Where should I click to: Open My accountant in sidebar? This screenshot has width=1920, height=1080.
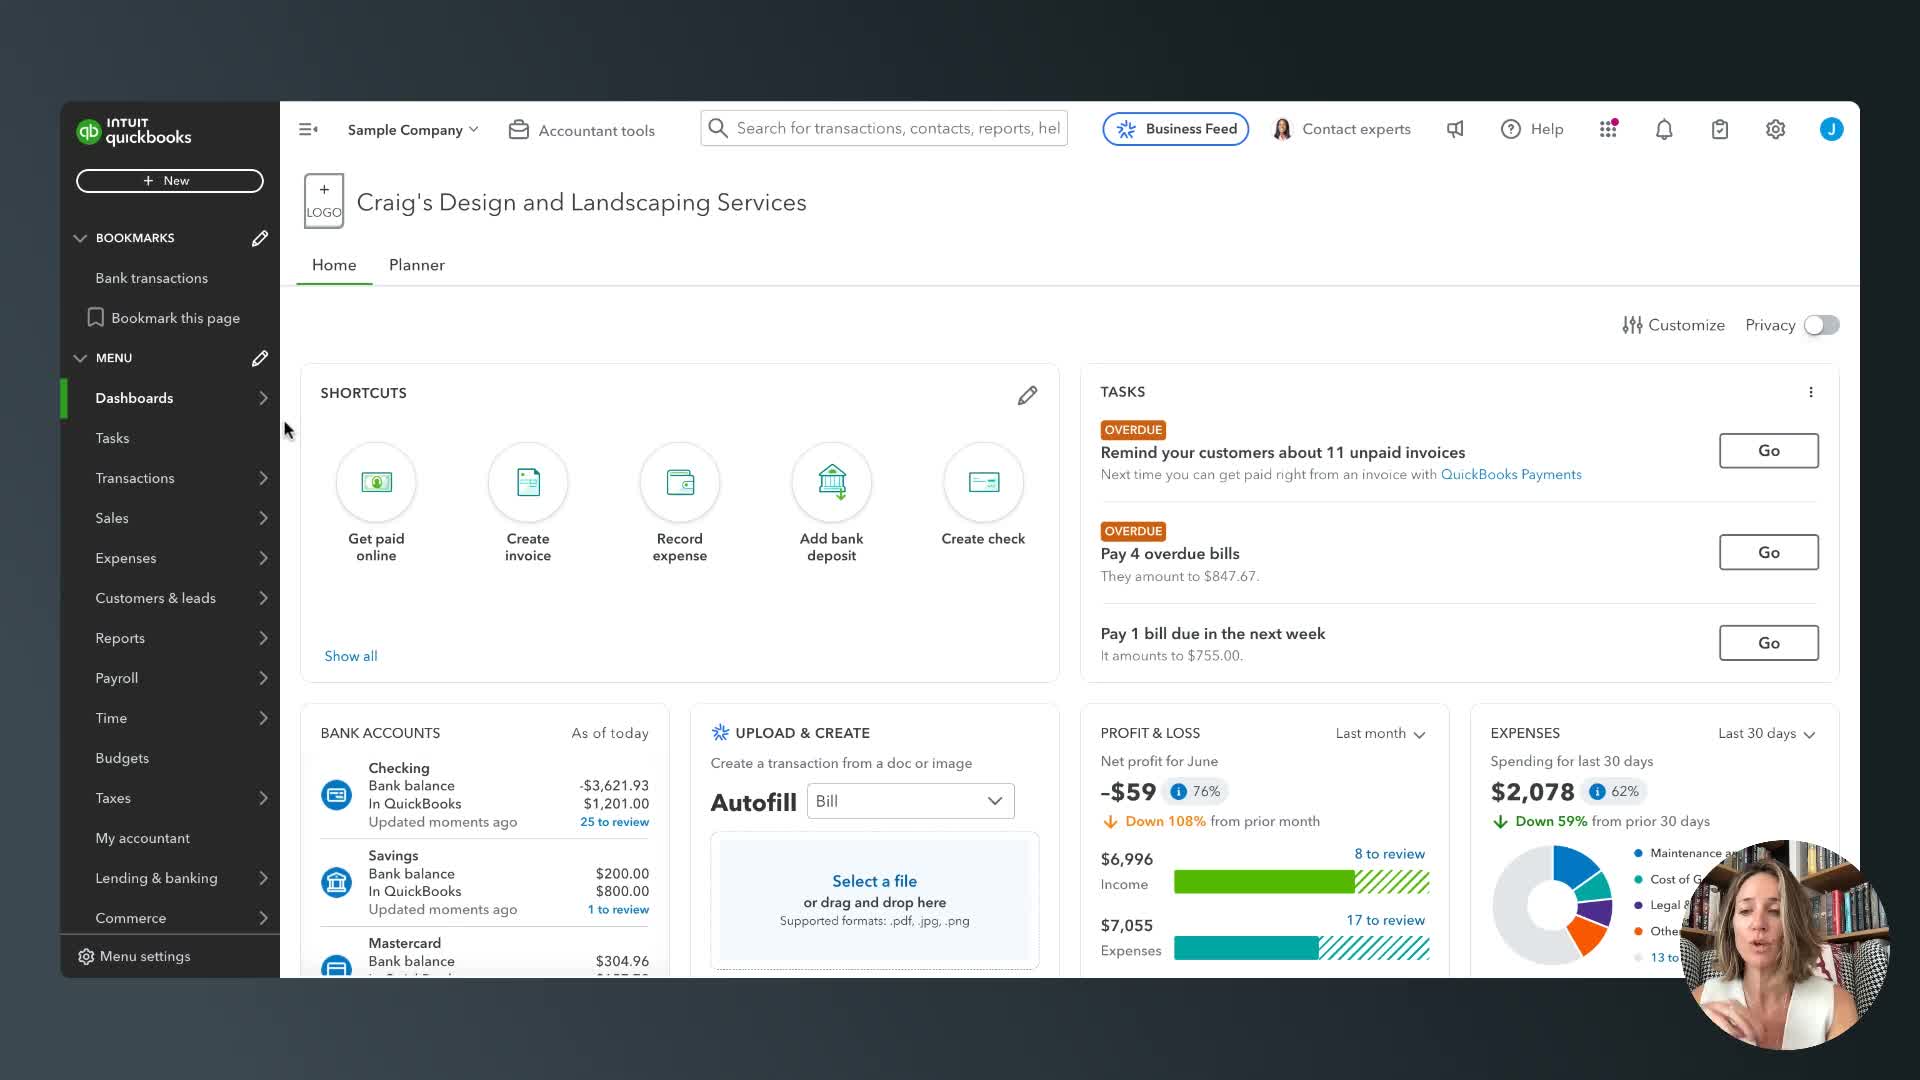pos(170,838)
